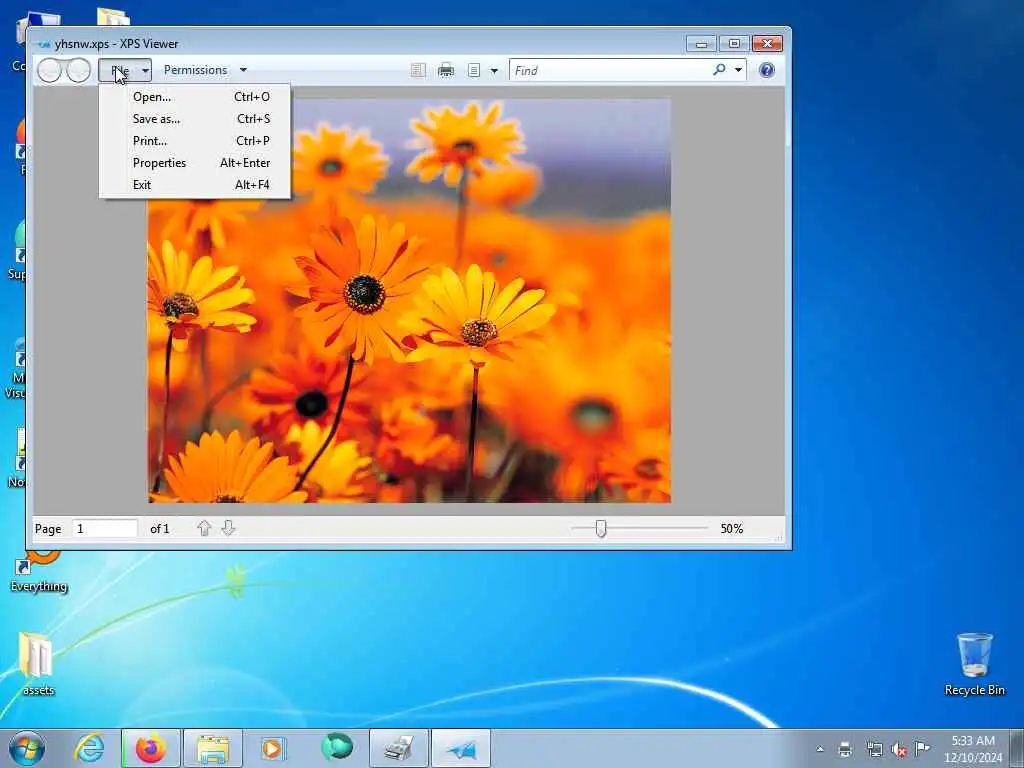This screenshot has height=768, width=1024.
Task: Open the Permissions dropdown menu
Action: (205, 70)
